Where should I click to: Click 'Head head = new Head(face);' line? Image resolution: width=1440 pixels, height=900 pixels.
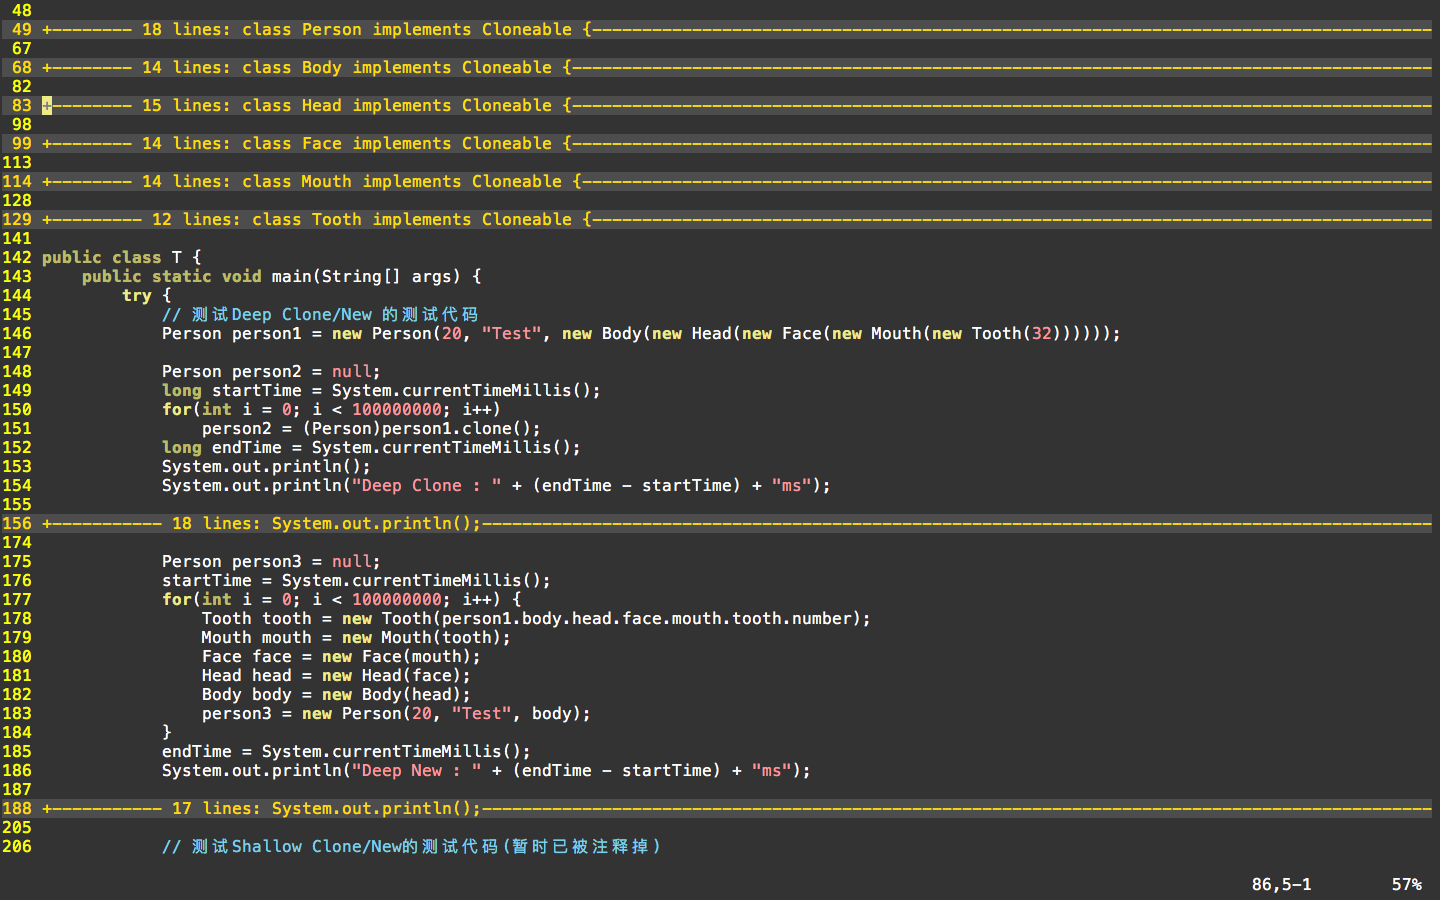pos(337,676)
